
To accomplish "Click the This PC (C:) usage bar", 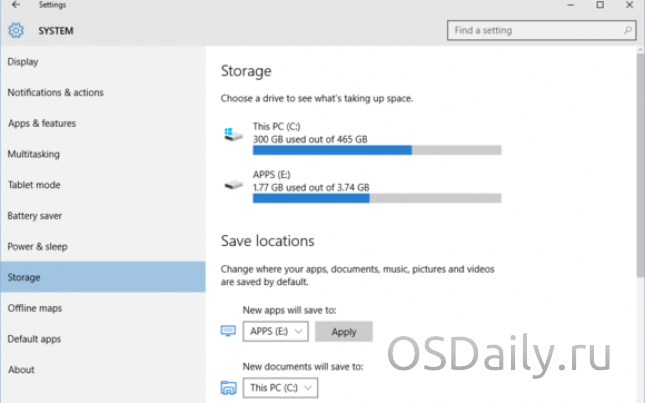I will [376, 150].
